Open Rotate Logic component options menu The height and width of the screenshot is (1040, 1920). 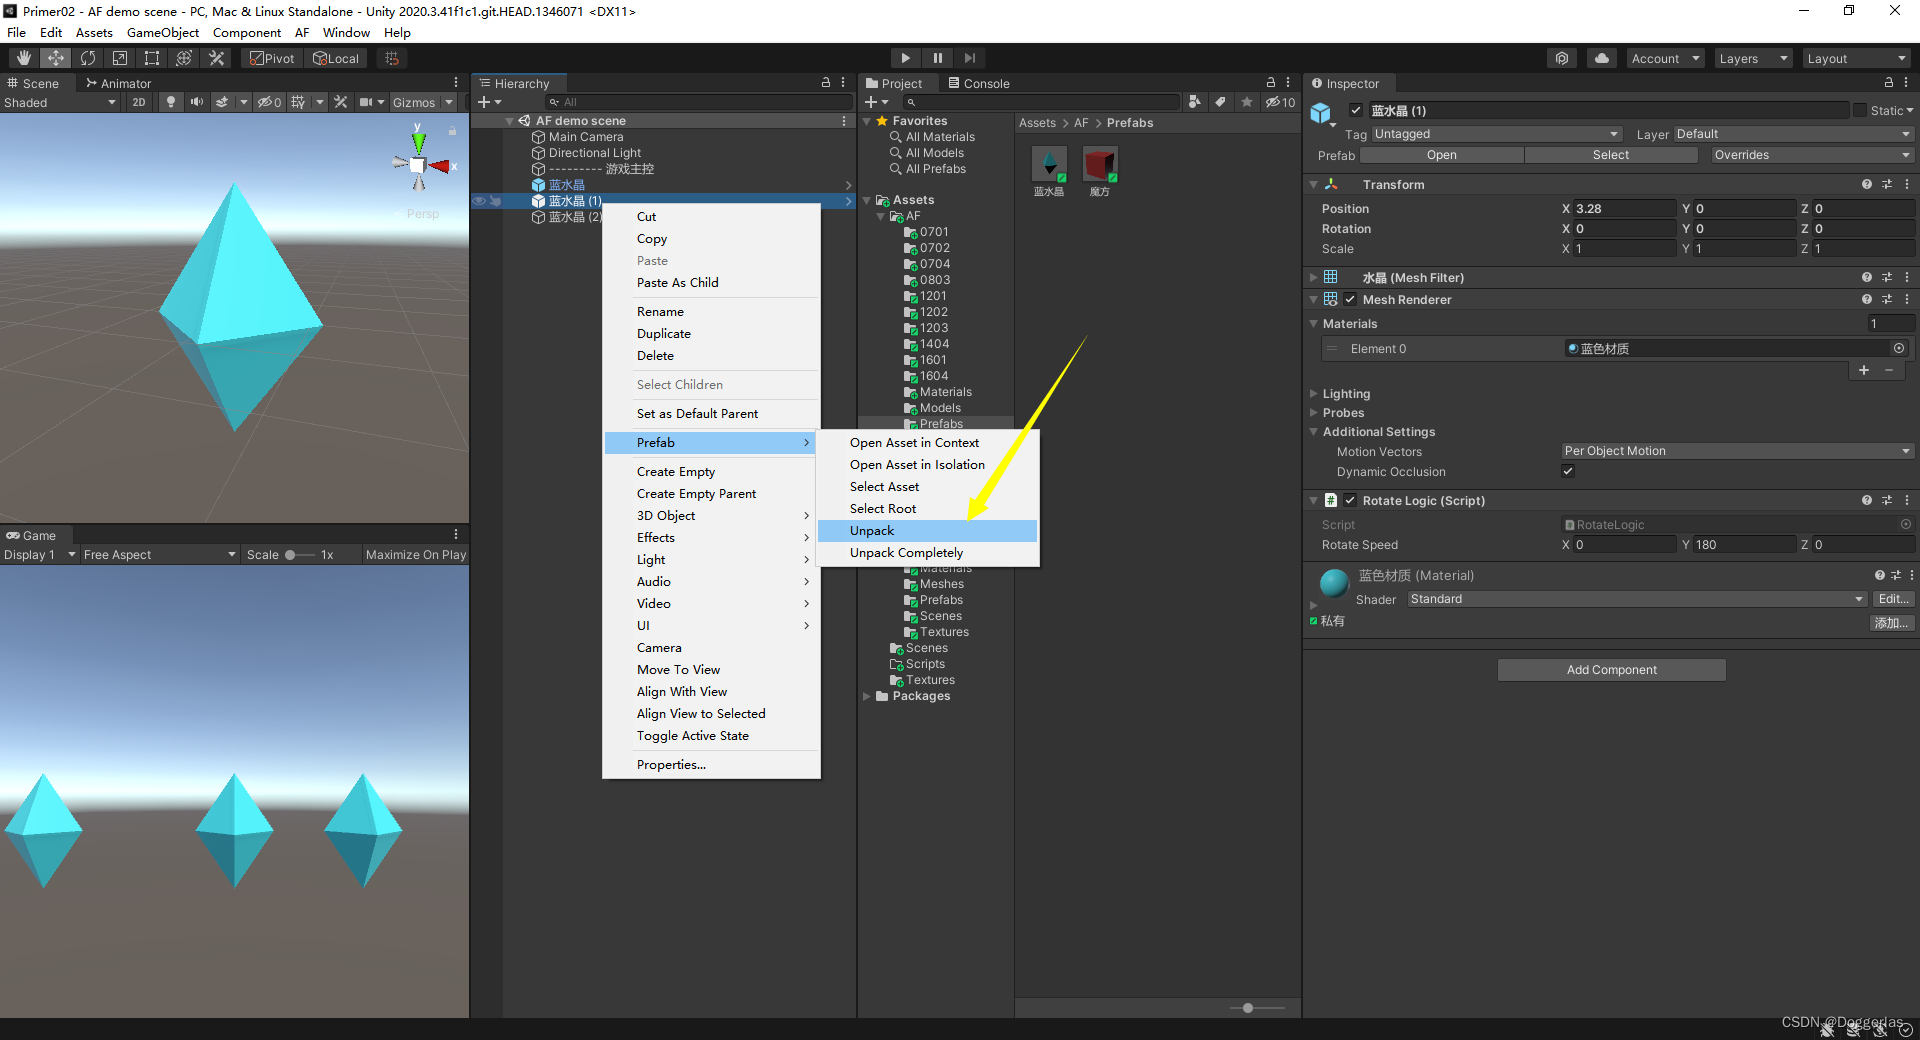pyautogui.click(x=1907, y=500)
